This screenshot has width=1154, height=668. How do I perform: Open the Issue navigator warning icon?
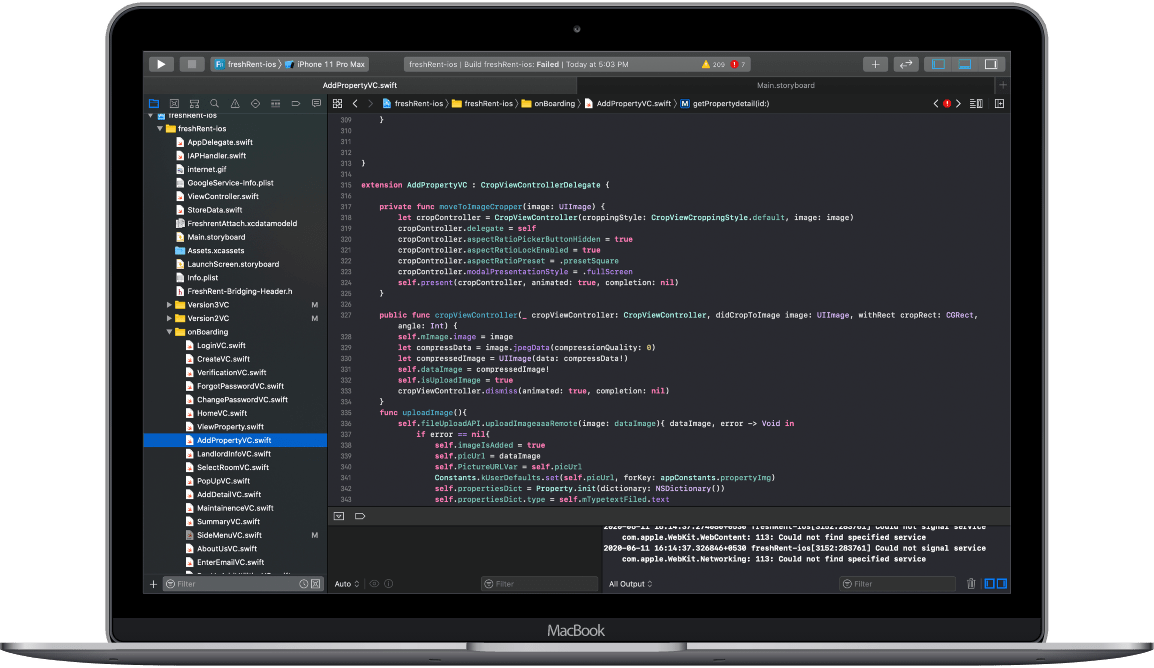(x=234, y=103)
